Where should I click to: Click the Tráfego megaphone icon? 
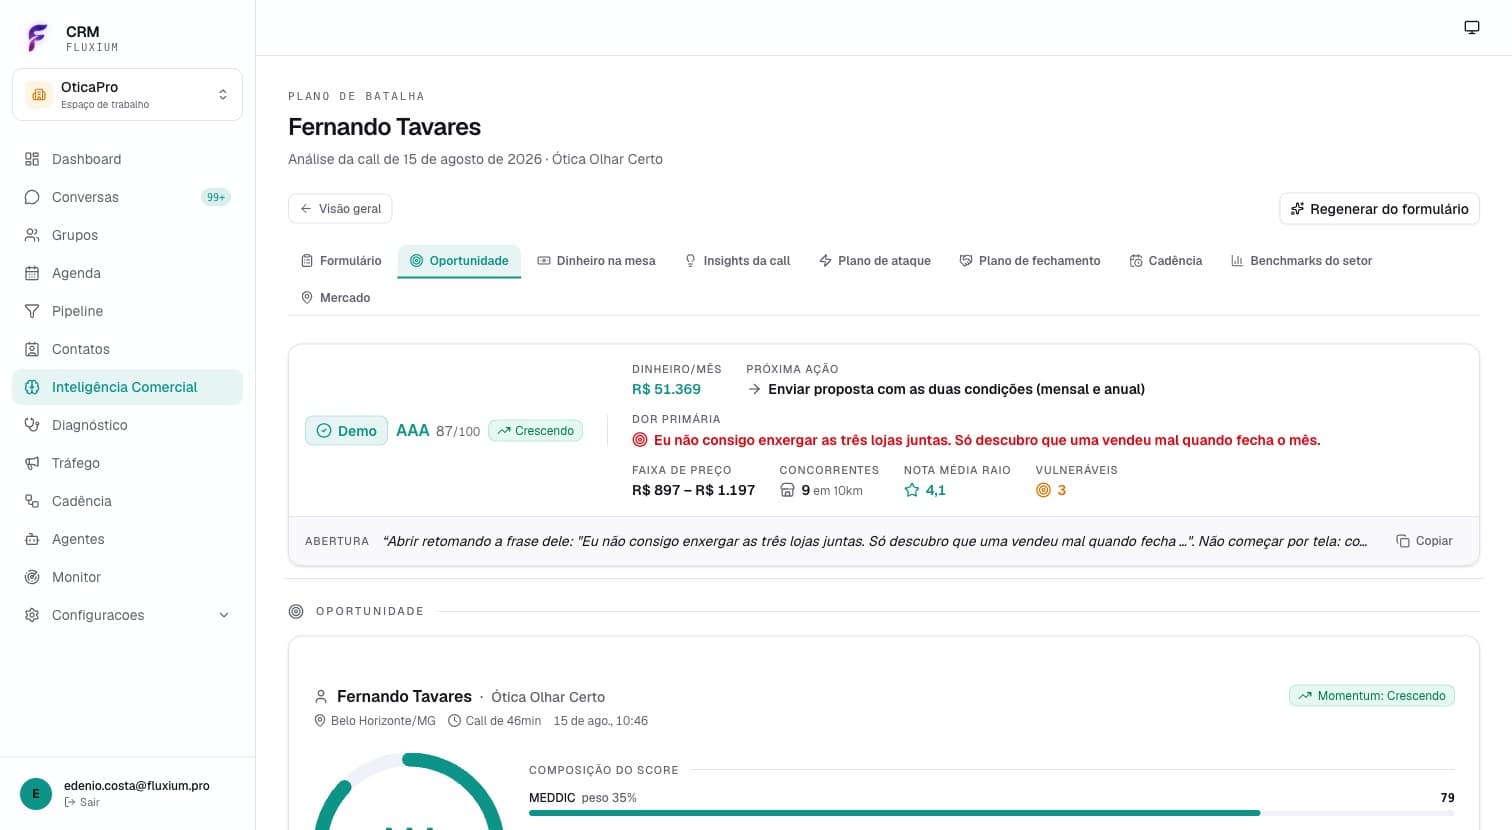pyautogui.click(x=32, y=463)
